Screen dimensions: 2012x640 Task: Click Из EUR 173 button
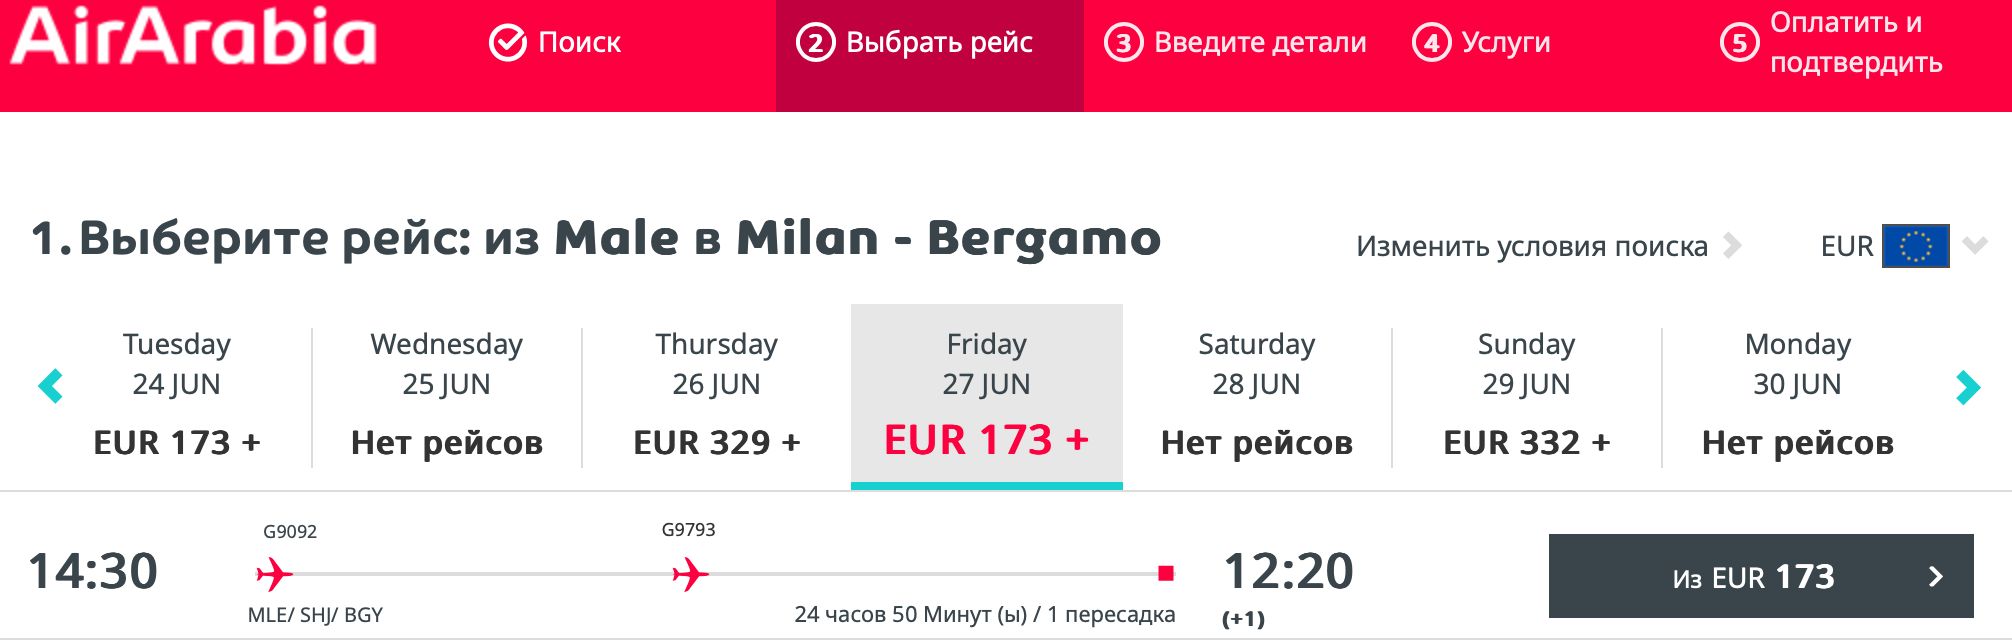coord(1761,576)
